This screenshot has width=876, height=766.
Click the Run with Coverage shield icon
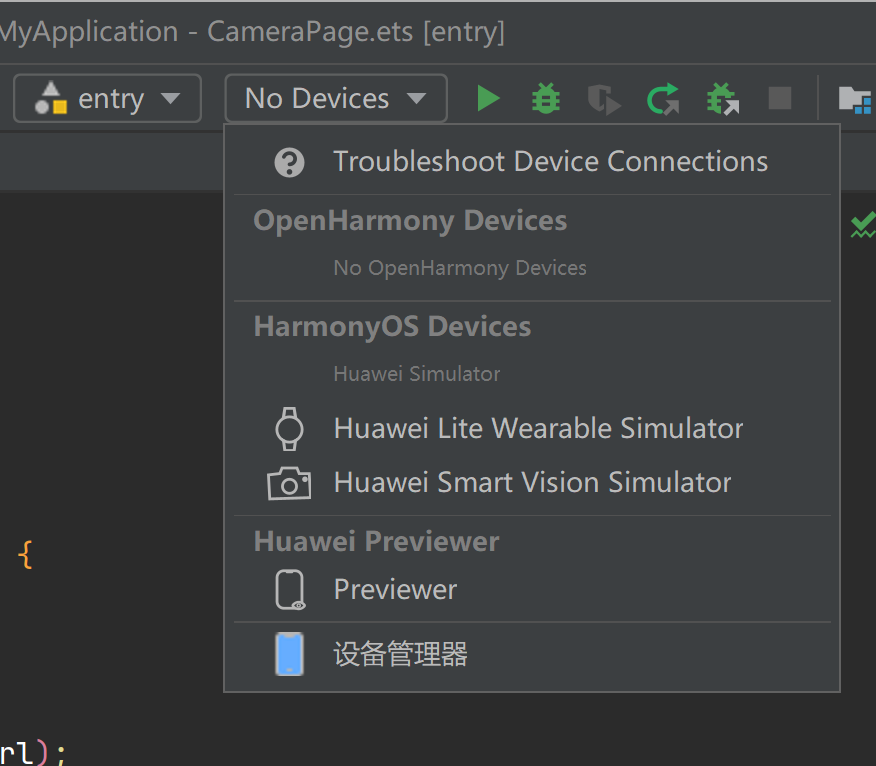pyautogui.click(x=604, y=99)
